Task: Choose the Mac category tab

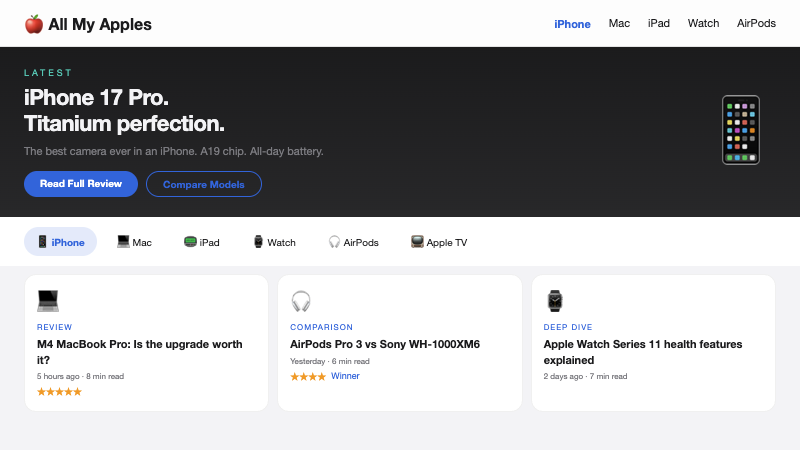Action: (x=134, y=242)
